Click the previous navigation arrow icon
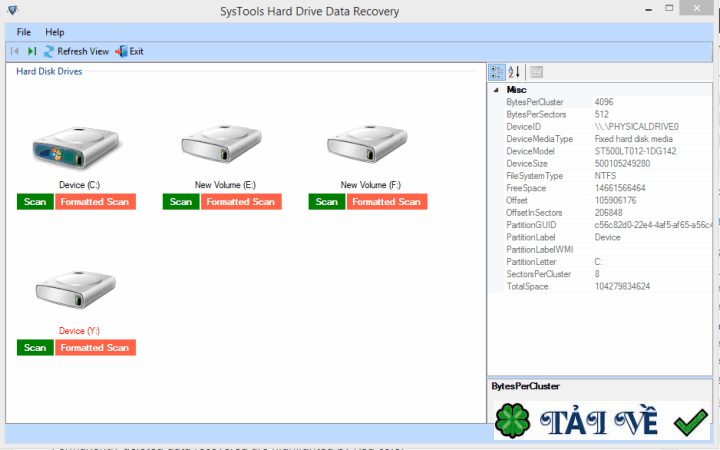This screenshot has width=720, height=450. pyautogui.click(x=15, y=51)
